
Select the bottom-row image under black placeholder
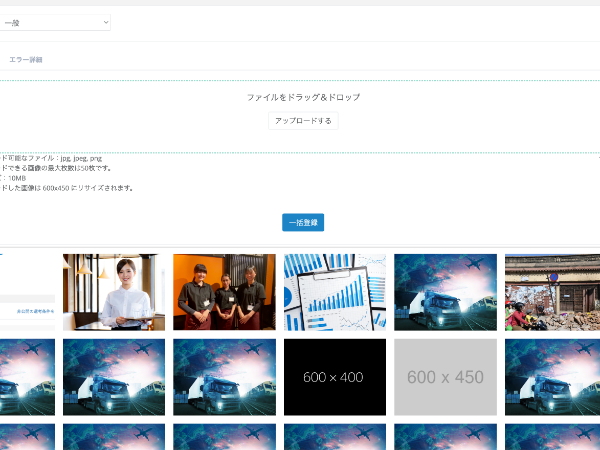tap(334, 437)
